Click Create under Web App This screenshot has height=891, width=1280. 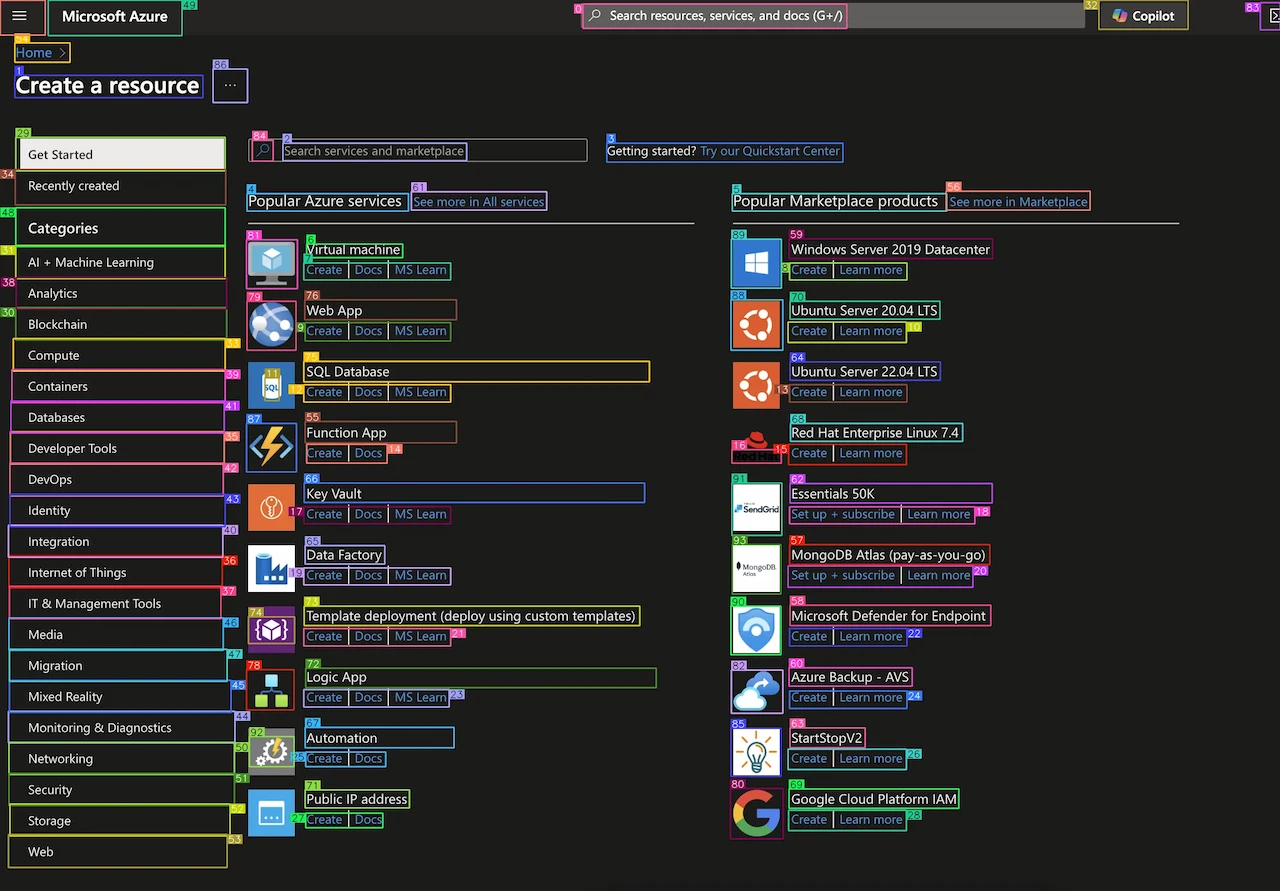pos(325,331)
